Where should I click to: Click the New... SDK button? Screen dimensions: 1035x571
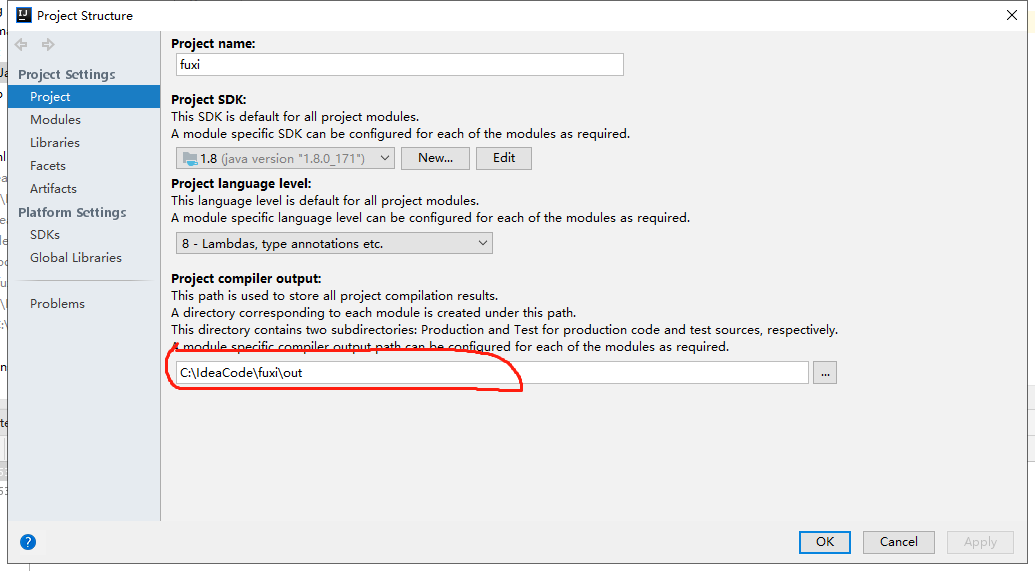pyautogui.click(x=436, y=158)
